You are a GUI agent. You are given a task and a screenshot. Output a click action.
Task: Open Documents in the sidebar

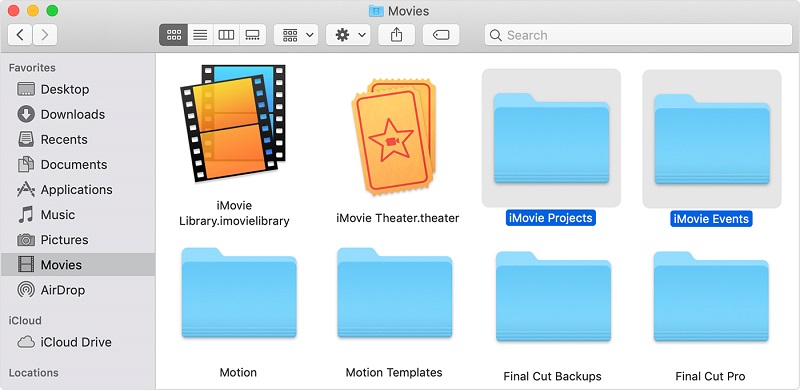78,164
